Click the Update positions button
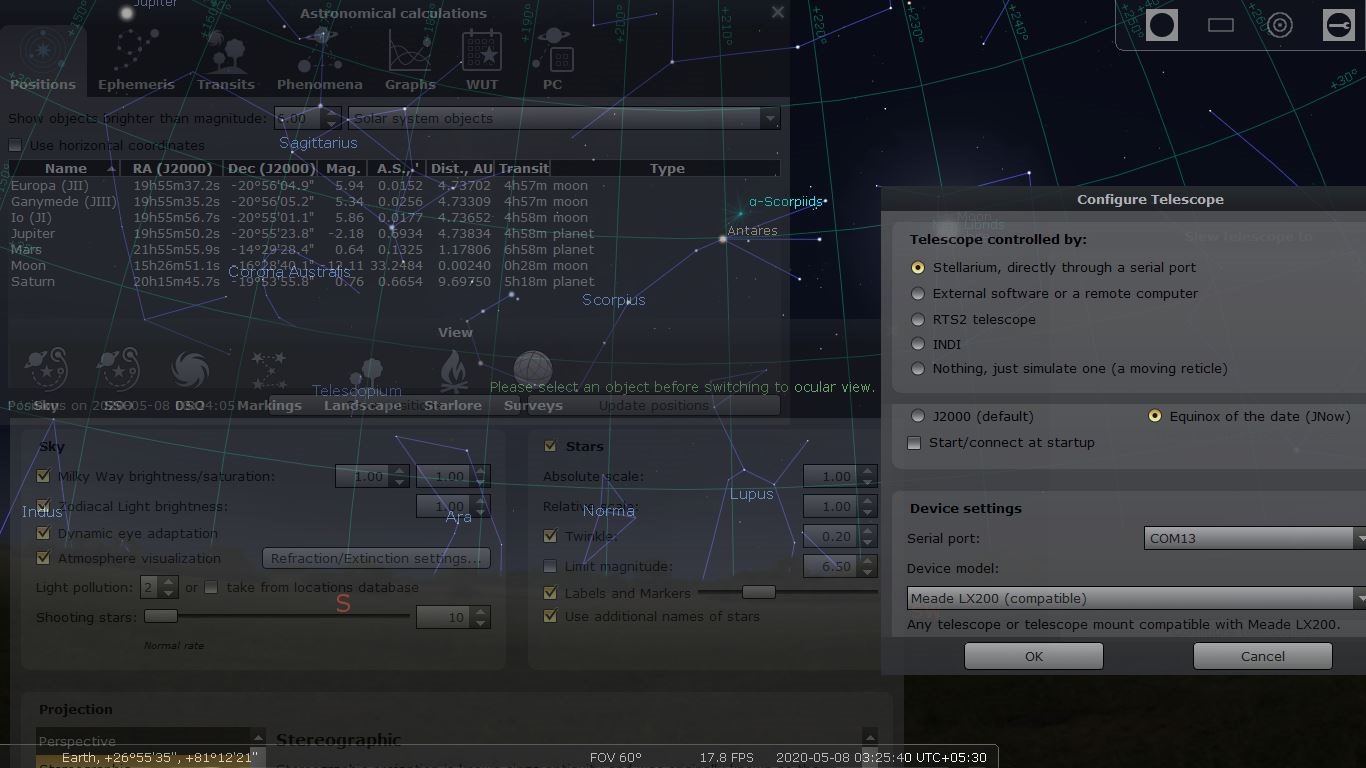The image size is (1366, 768). pyautogui.click(x=653, y=405)
